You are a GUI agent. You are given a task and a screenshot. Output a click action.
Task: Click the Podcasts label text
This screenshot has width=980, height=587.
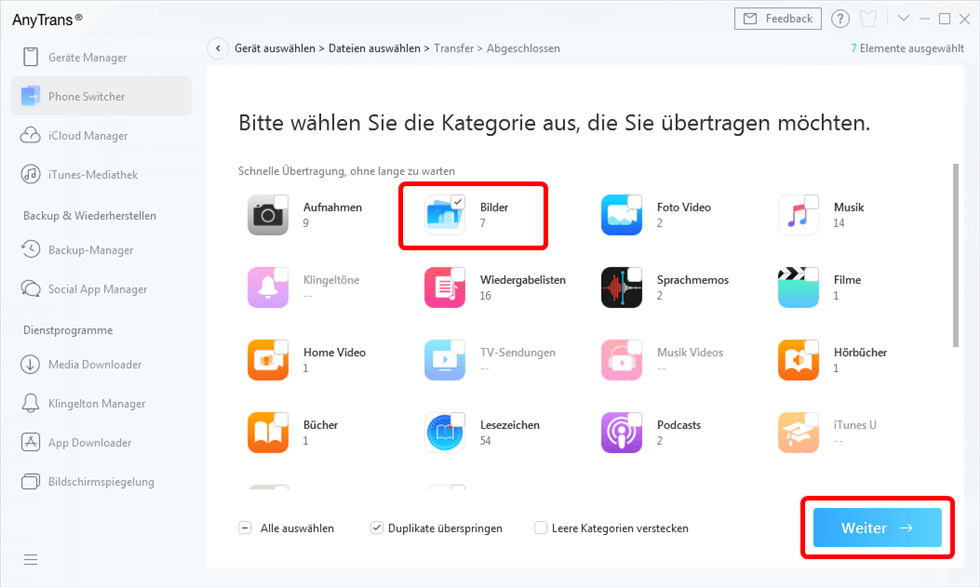point(679,425)
